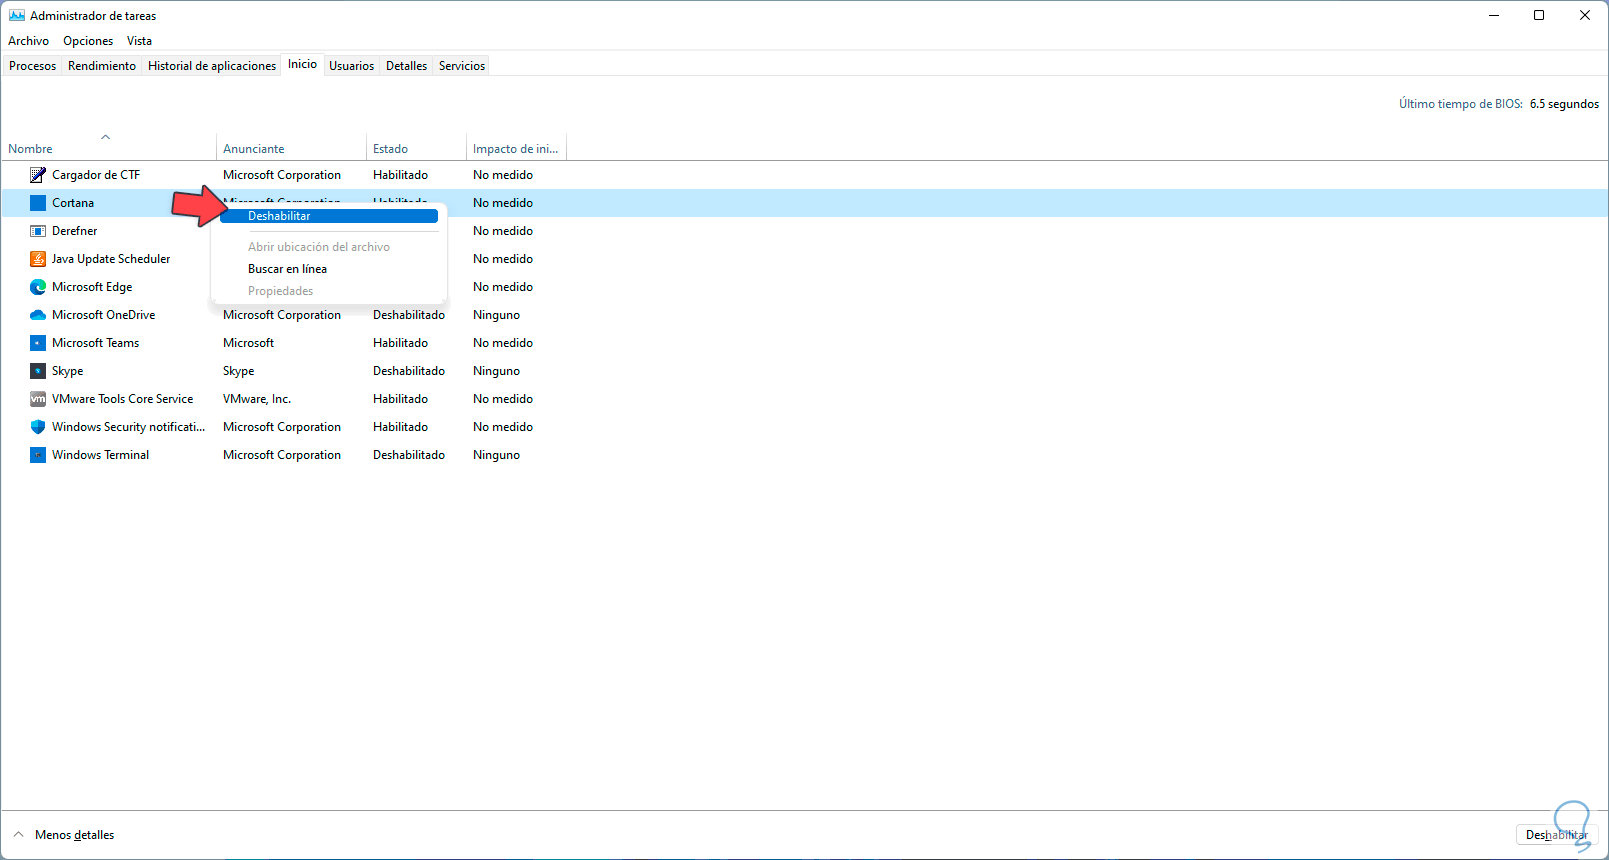Click the Windows Security shield icon
Screen dimensions: 1609x860
coord(38,427)
